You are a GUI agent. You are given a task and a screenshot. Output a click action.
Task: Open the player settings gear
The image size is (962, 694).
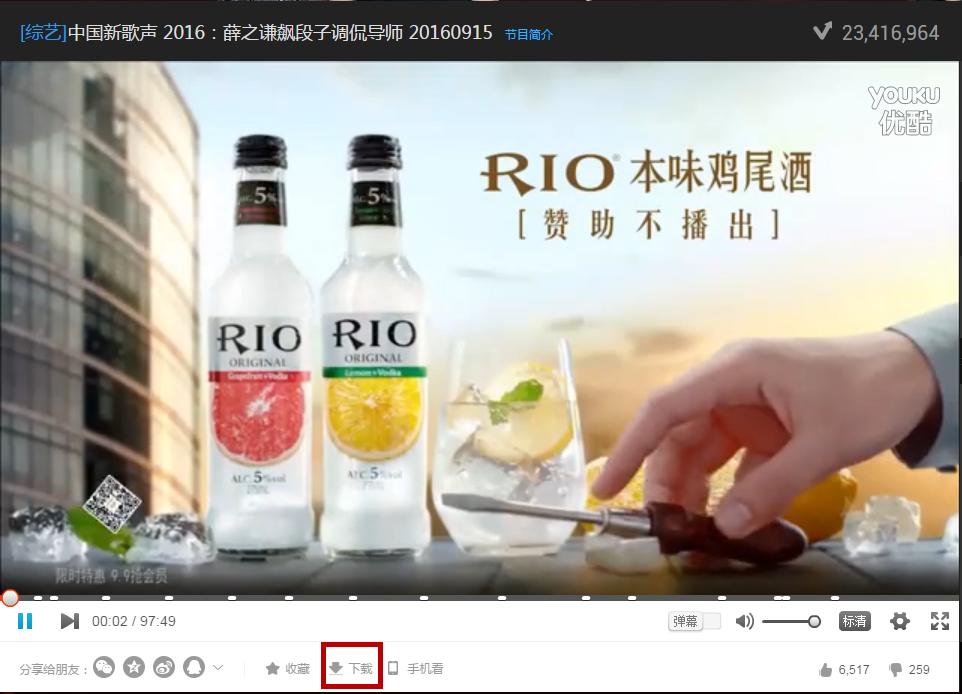[x=899, y=621]
